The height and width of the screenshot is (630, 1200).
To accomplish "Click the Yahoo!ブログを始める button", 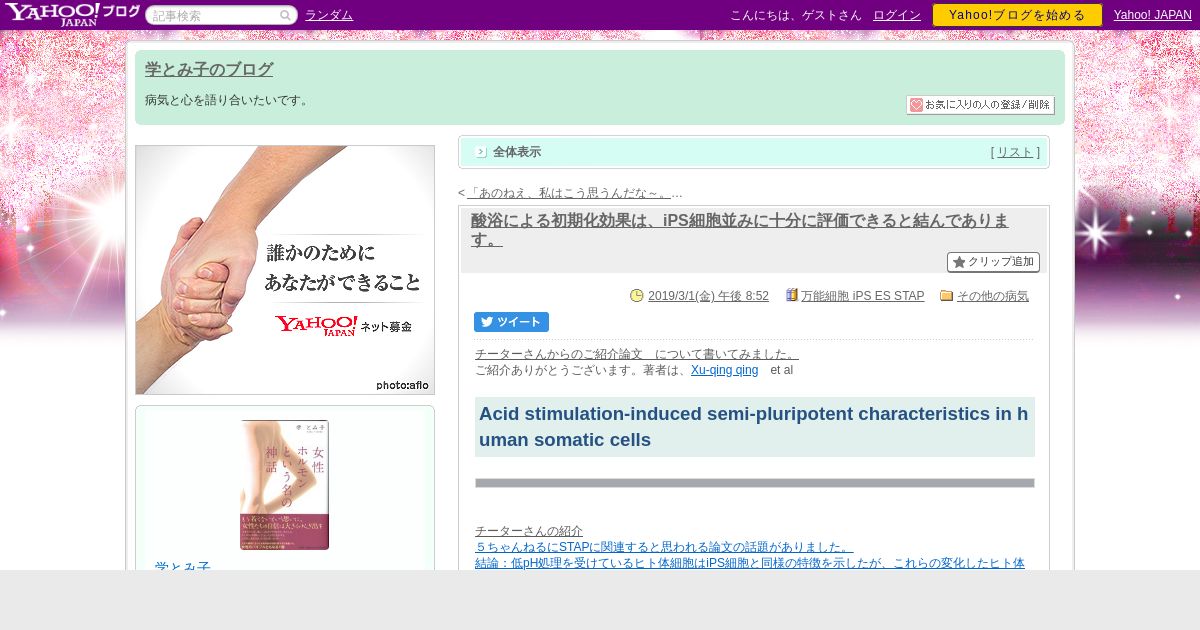I will pyautogui.click(x=1017, y=15).
